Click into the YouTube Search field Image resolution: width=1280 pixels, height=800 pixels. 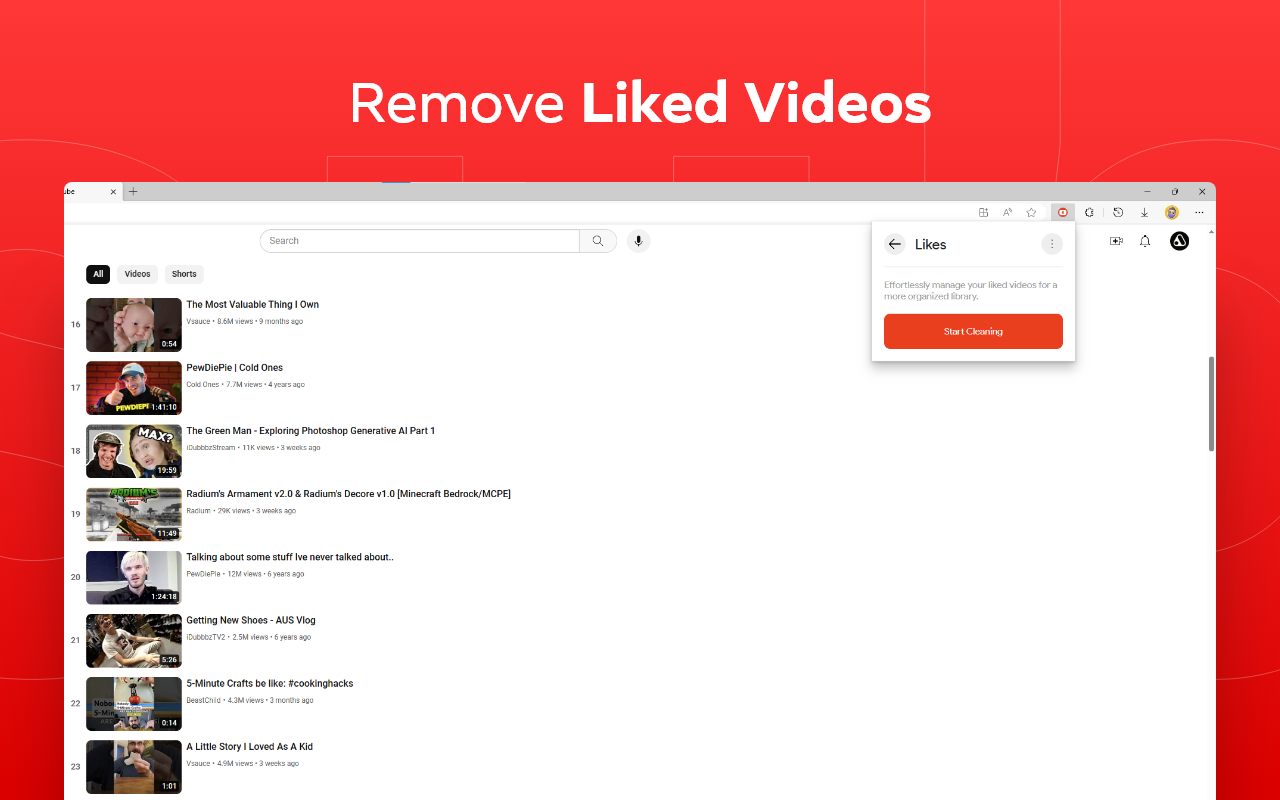pyautogui.click(x=420, y=241)
